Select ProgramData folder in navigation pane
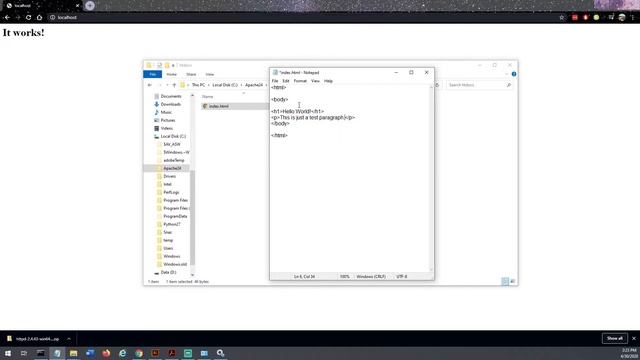The image size is (640, 360). 175,216
